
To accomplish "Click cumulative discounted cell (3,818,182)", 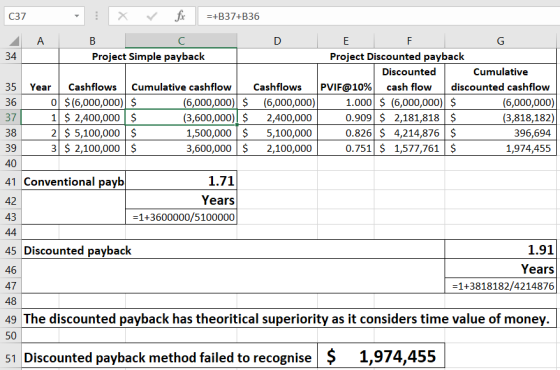I will pos(501,118).
